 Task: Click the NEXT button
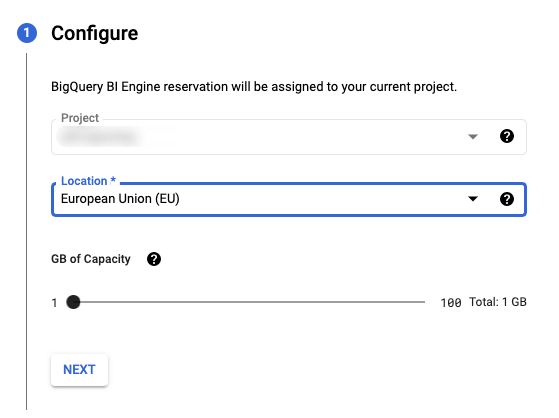(x=79, y=369)
